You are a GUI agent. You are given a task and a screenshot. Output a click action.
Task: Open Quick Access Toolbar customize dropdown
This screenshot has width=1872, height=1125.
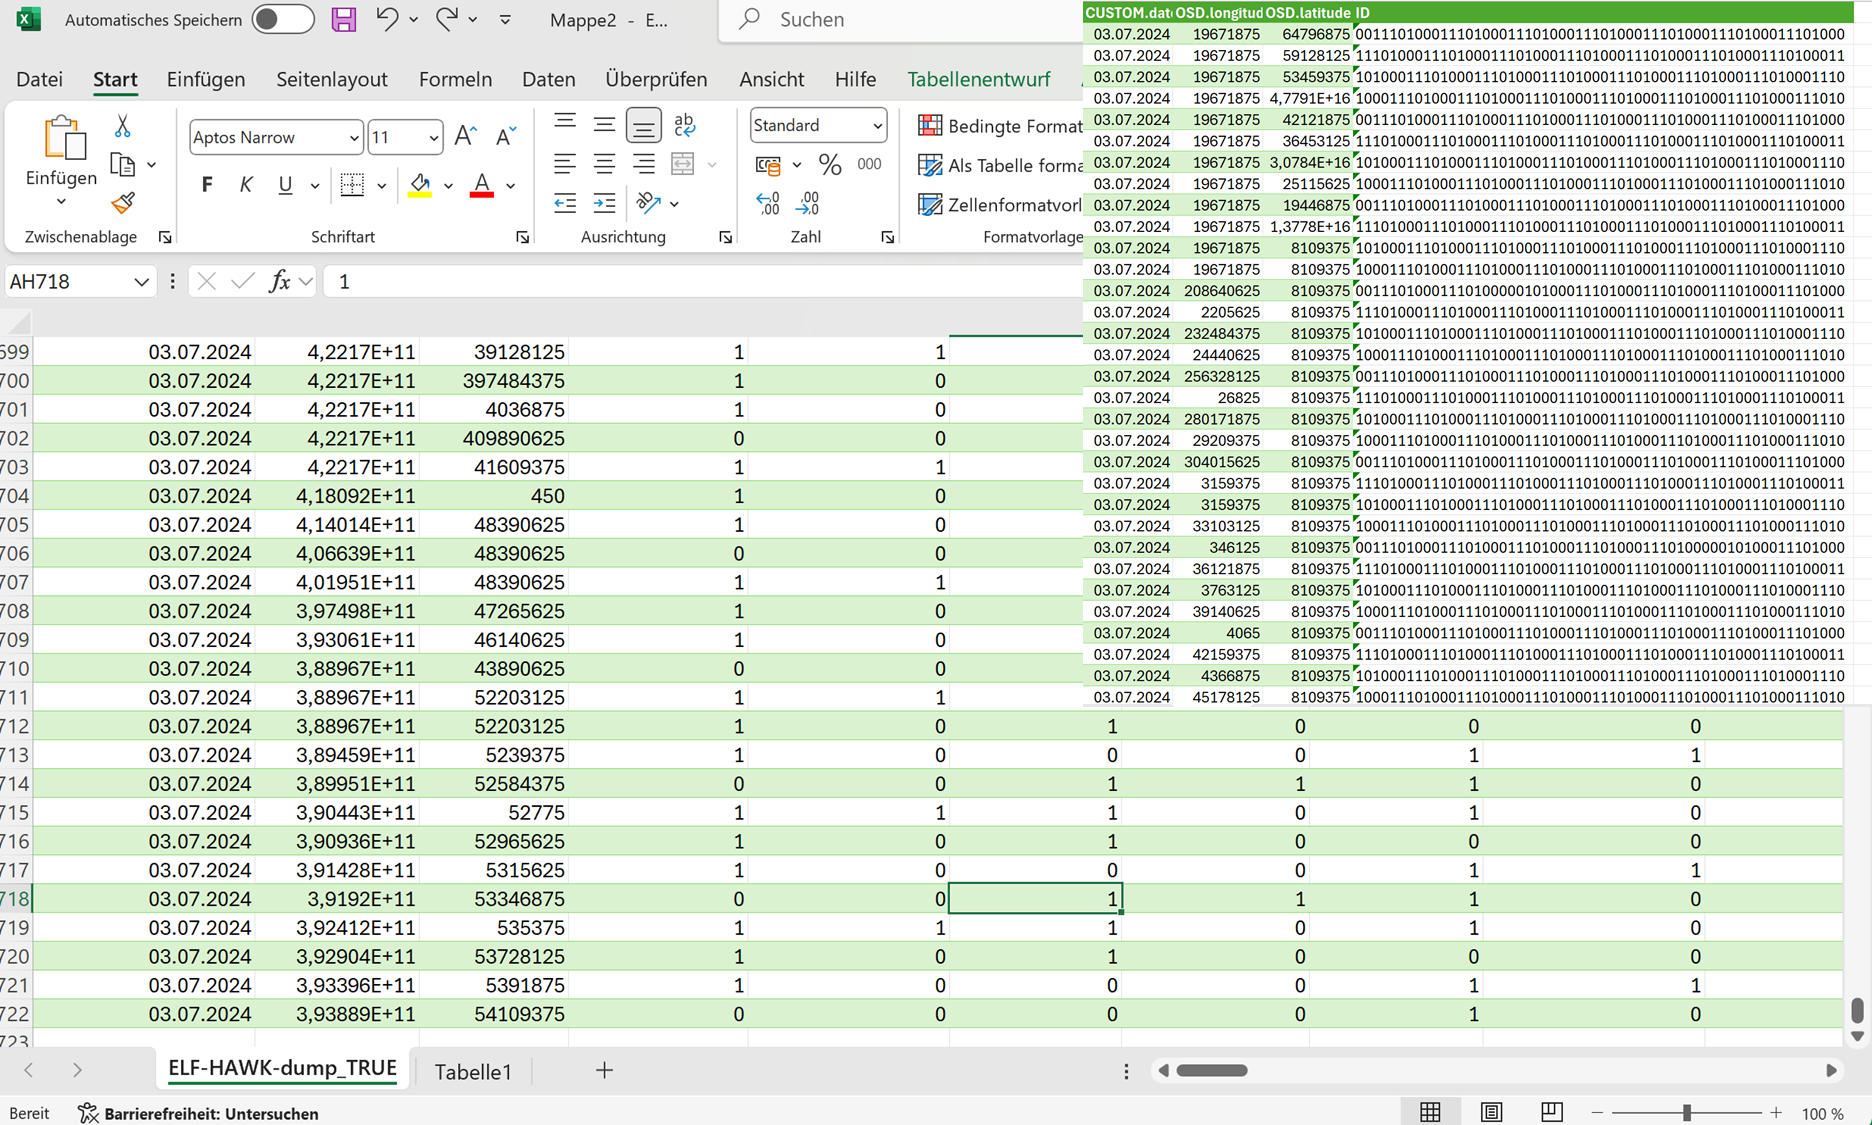point(505,19)
